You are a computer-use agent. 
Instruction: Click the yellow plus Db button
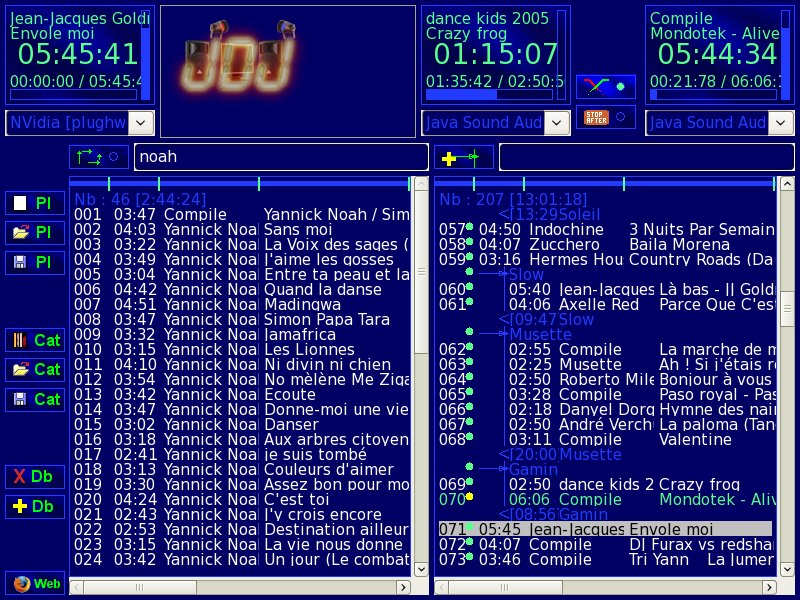[x=35, y=507]
